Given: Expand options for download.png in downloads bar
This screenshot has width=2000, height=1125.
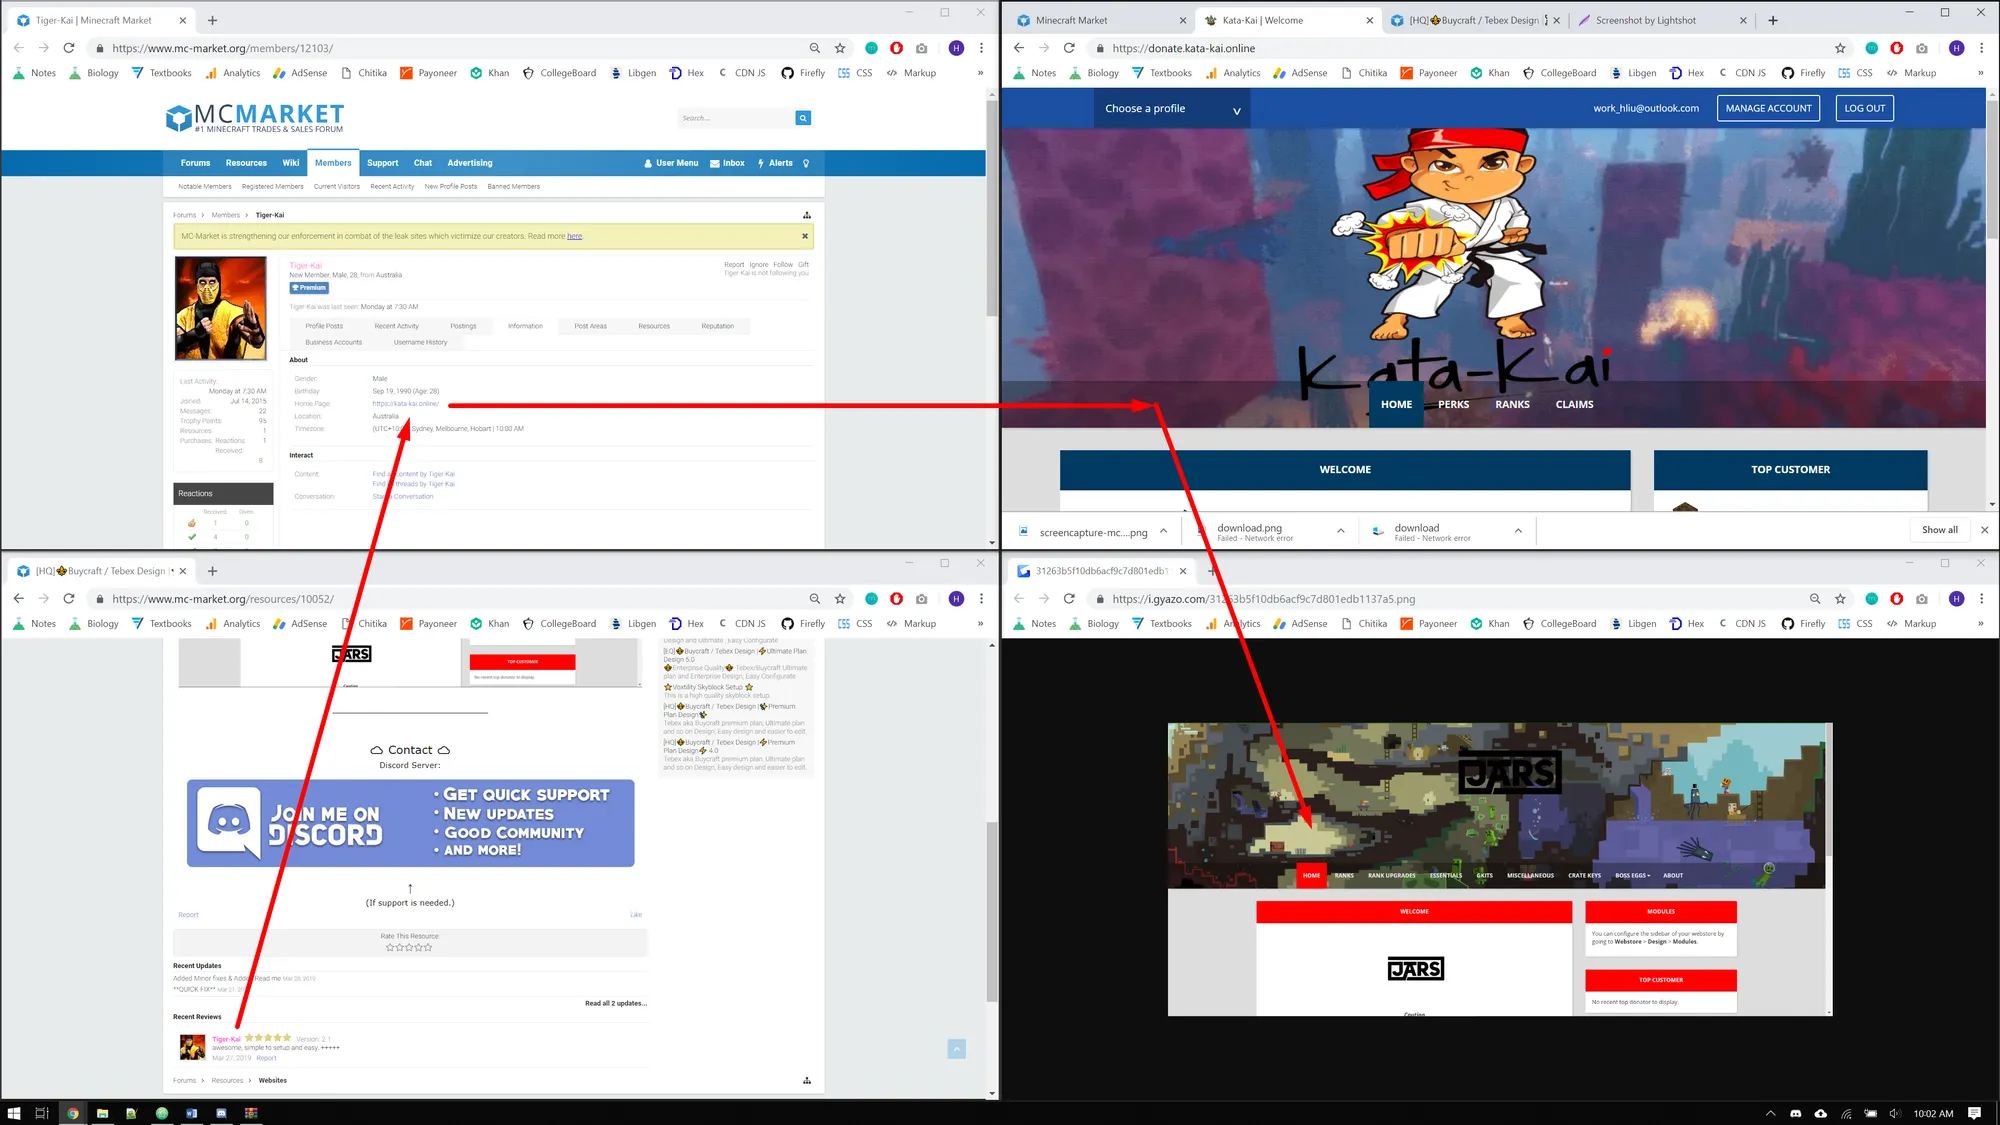Looking at the screenshot, I should (x=1340, y=531).
